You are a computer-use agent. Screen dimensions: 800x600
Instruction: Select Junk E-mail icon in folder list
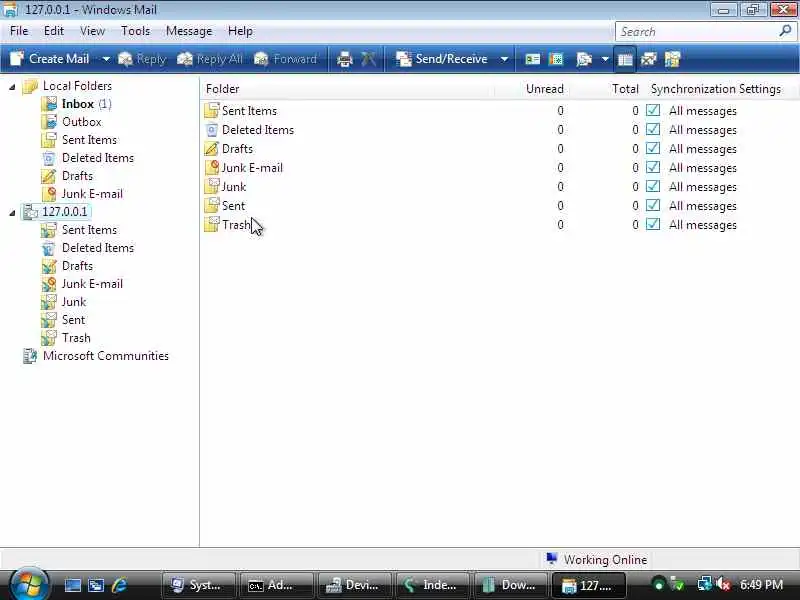pyautogui.click(x=211, y=167)
